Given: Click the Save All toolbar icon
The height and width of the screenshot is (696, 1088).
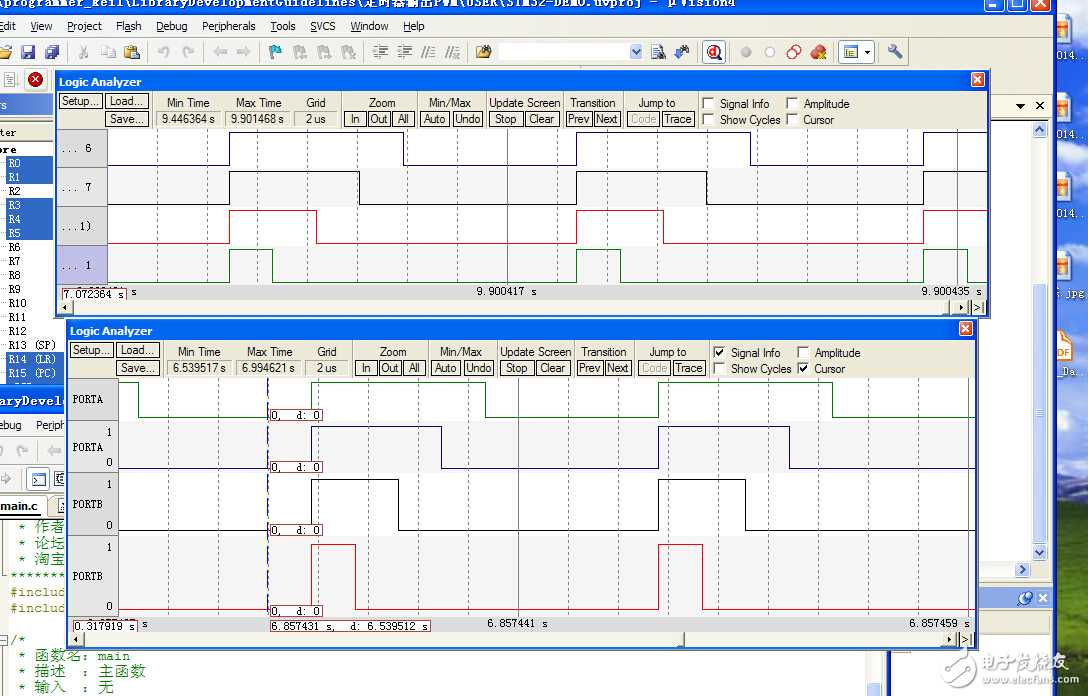Looking at the screenshot, I should pyautogui.click(x=52, y=52).
